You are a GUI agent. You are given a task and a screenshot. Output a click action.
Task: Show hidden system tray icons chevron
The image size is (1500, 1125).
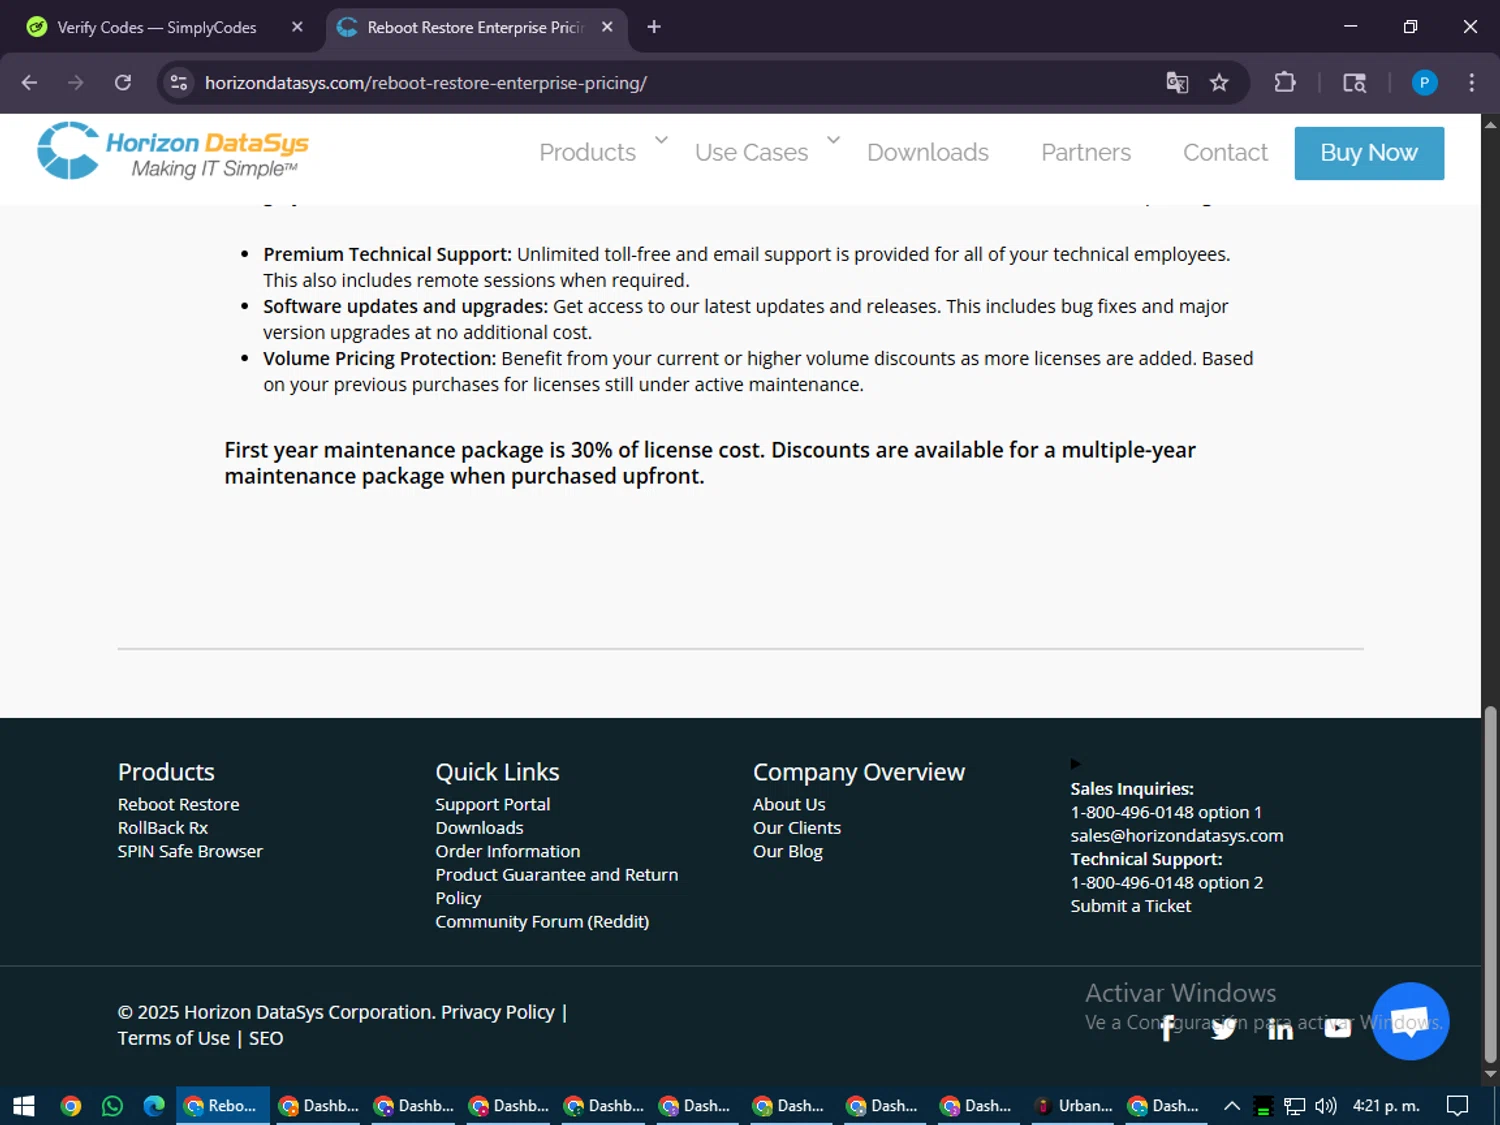pos(1232,1106)
